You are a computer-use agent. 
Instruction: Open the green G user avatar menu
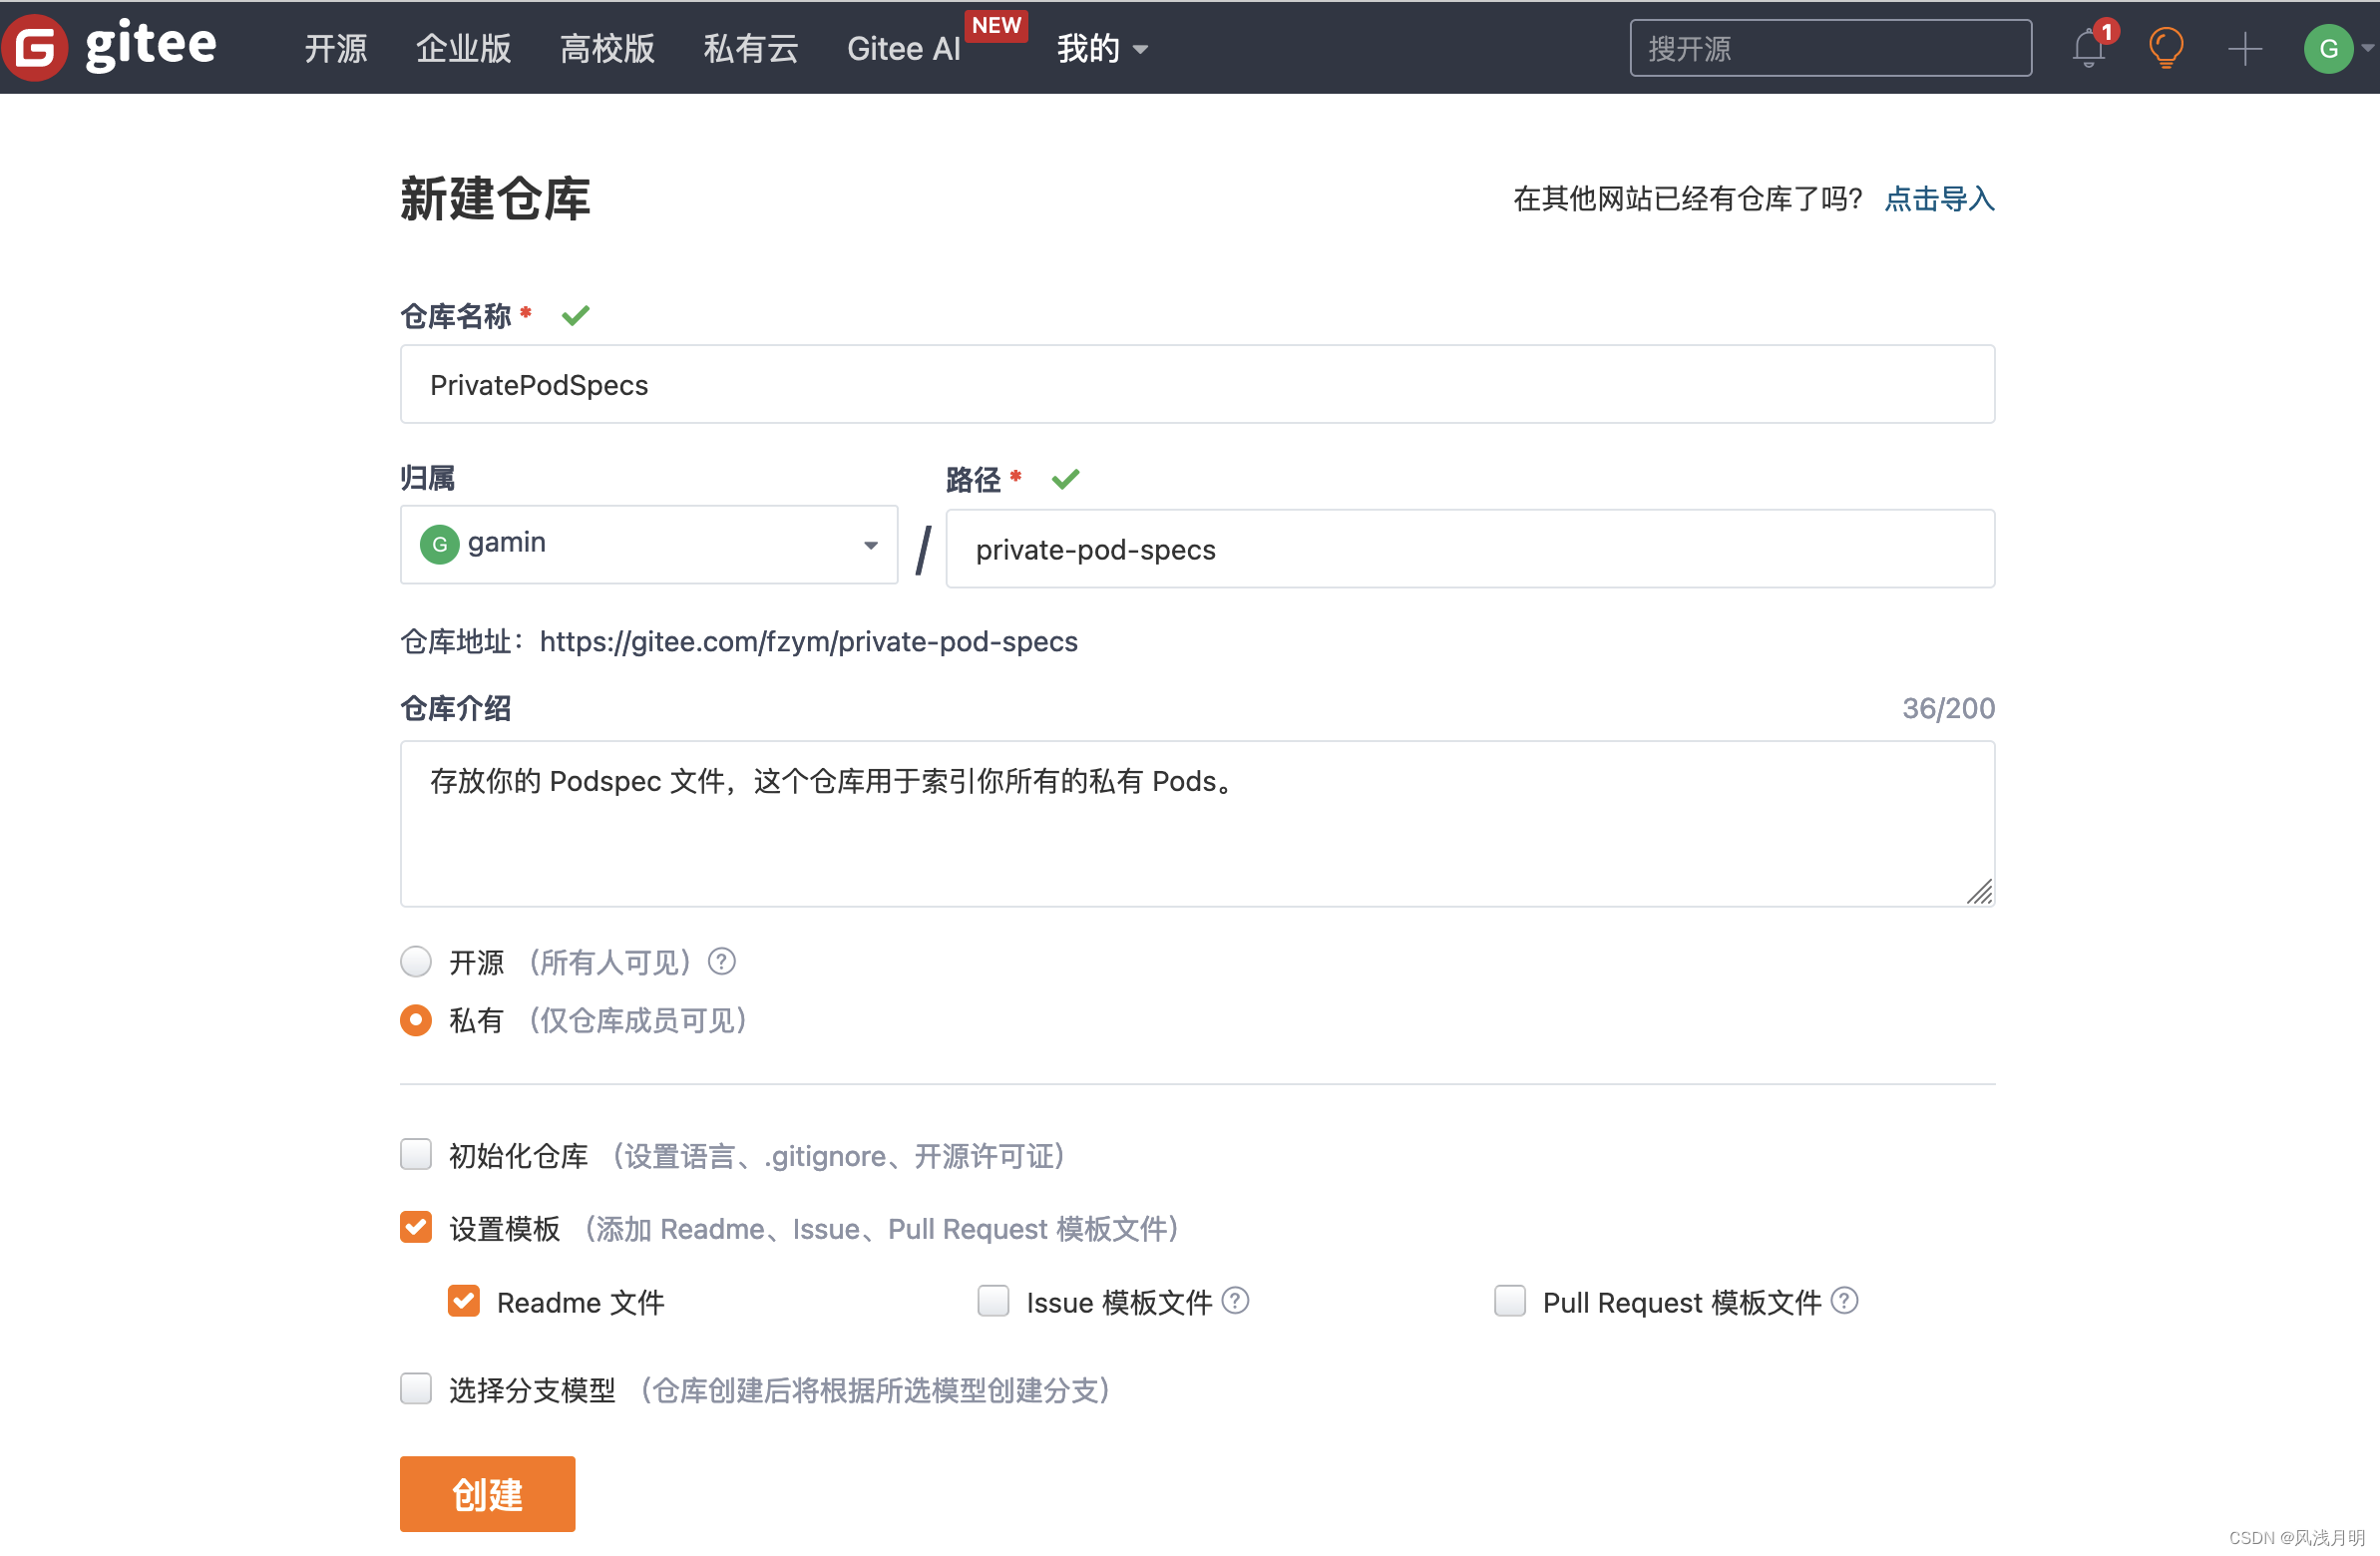(x=2328, y=48)
